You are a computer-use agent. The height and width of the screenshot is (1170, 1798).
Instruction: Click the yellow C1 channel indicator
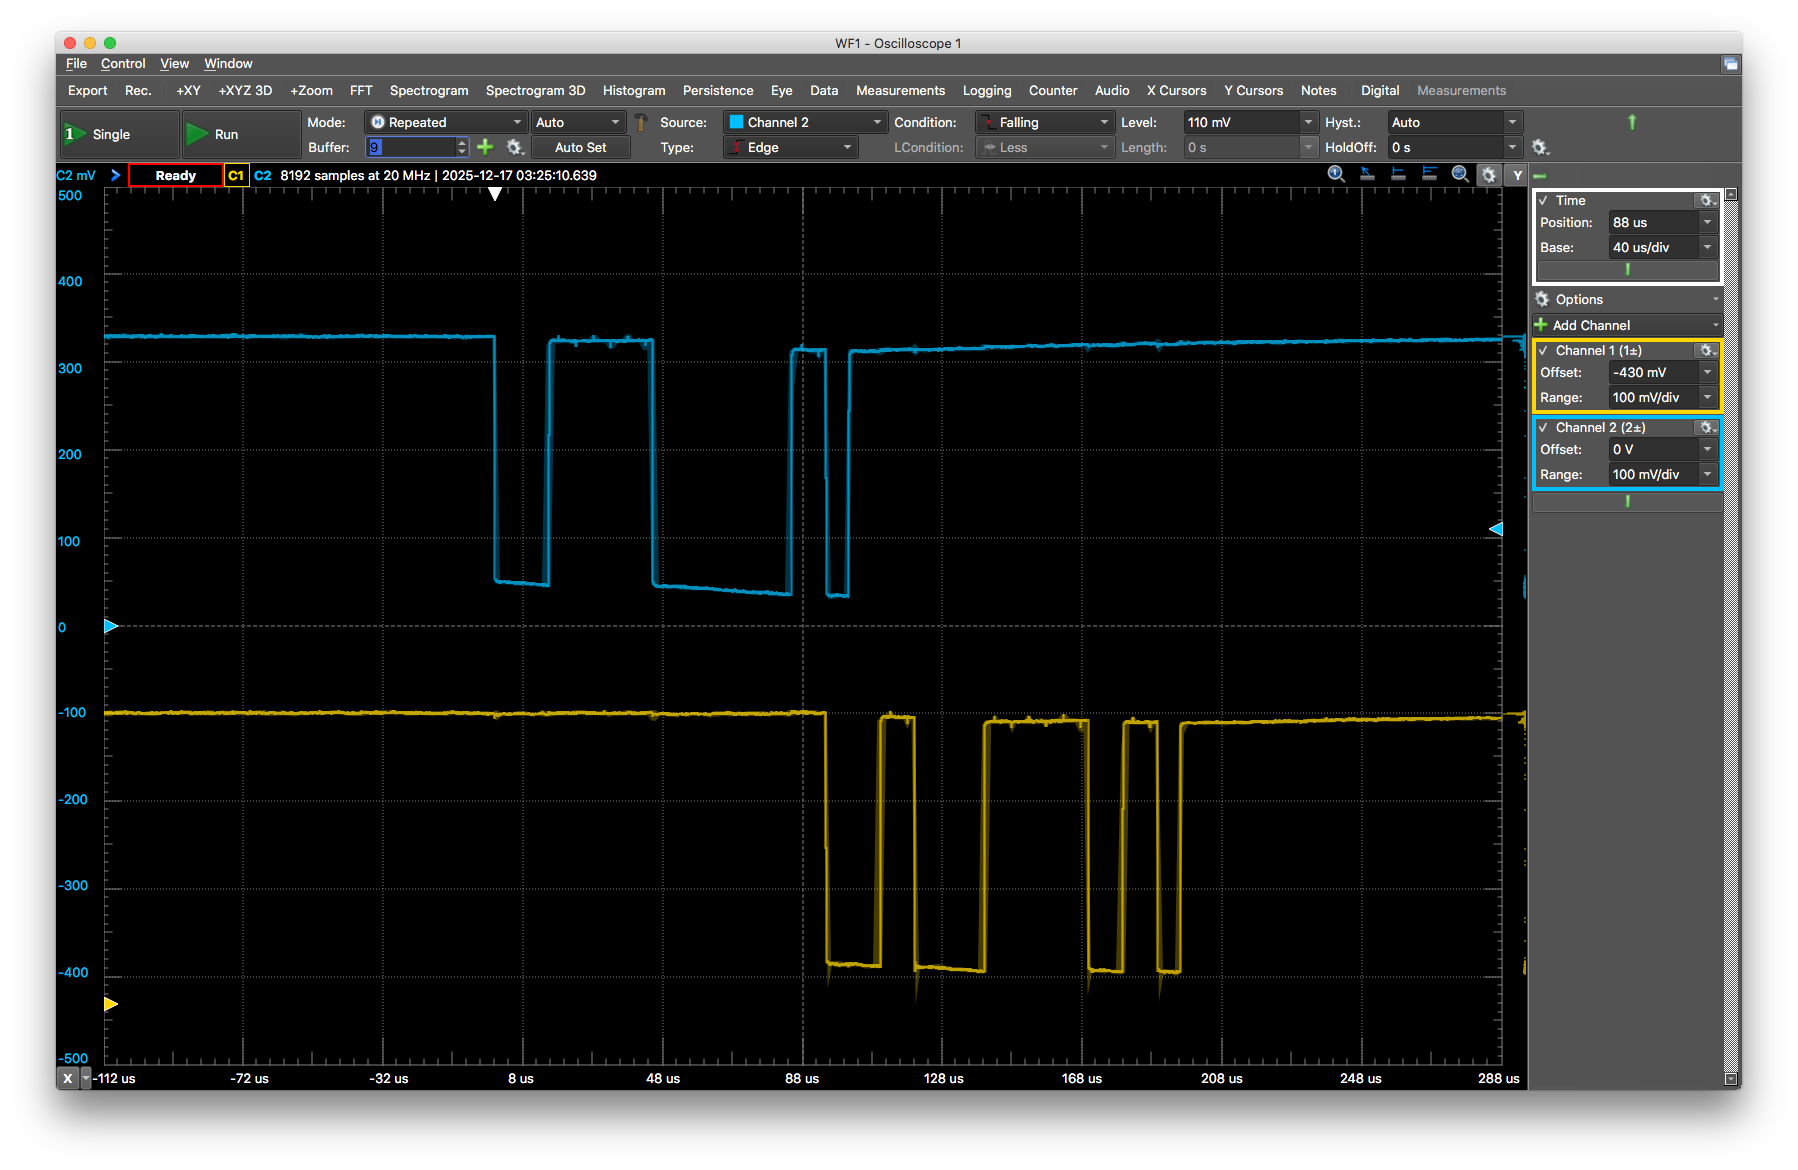pos(236,175)
